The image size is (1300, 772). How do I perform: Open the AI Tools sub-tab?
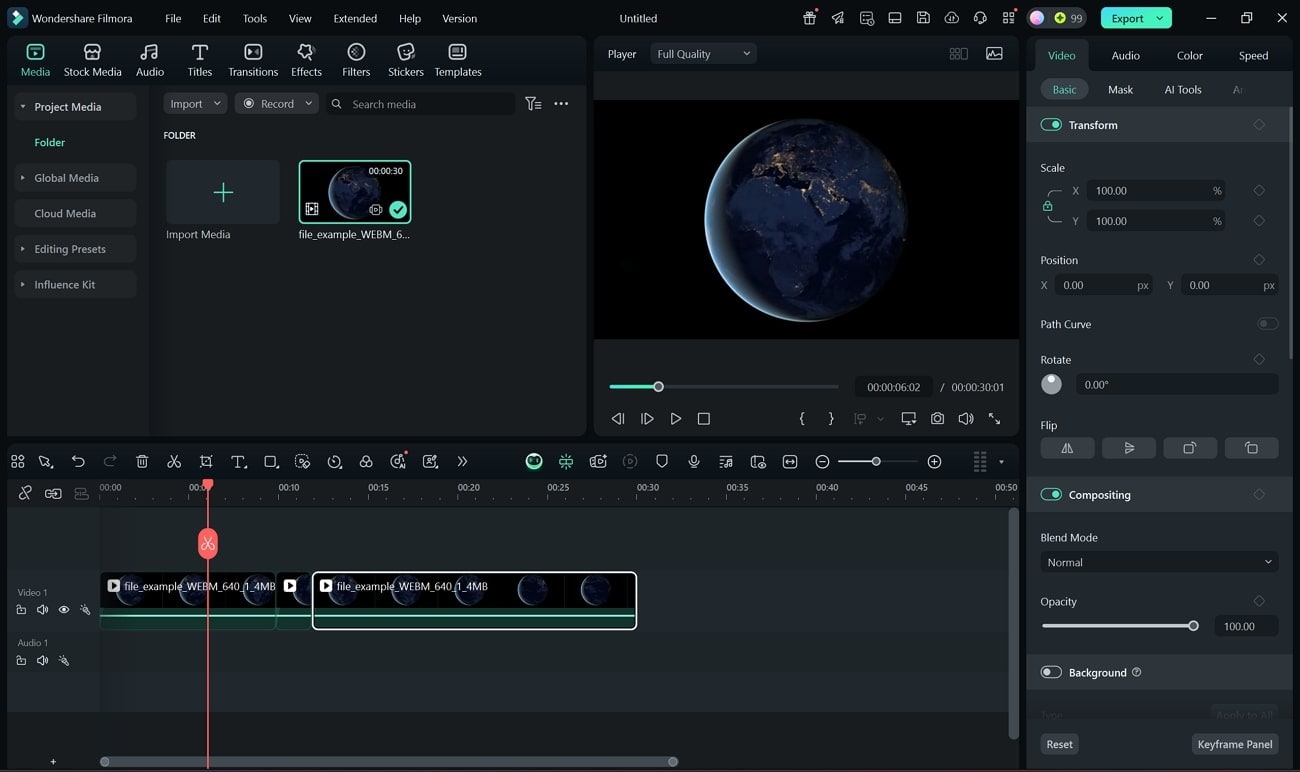click(1182, 90)
